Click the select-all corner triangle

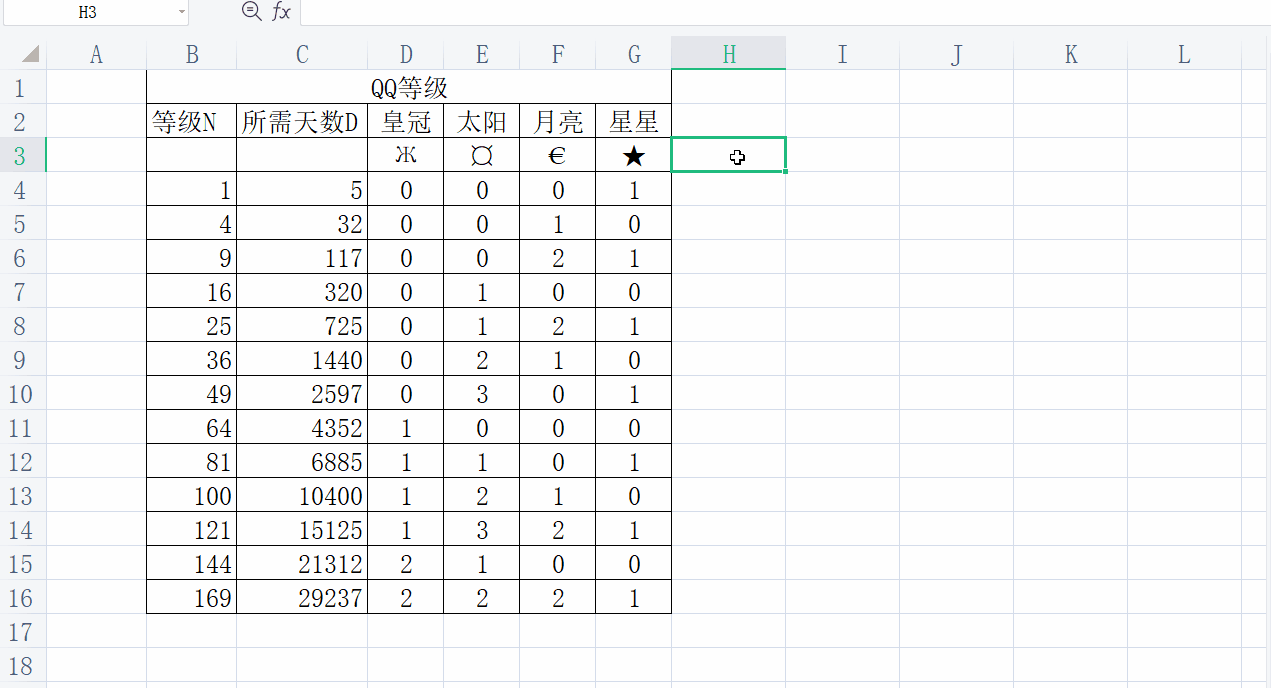(30, 54)
